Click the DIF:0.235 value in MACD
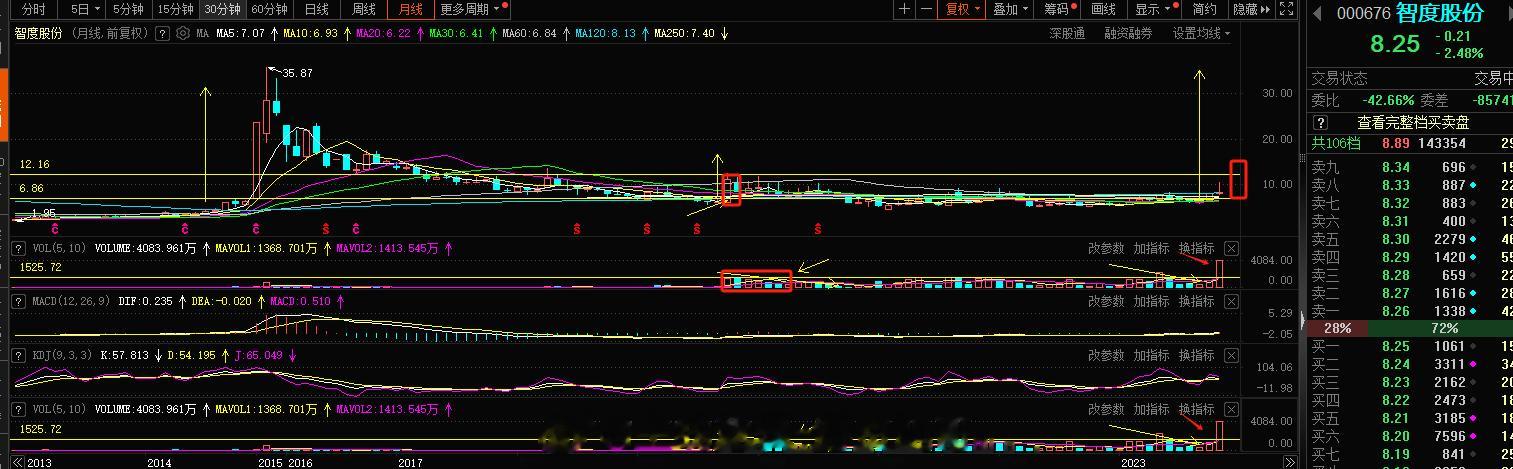The image size is (1513, 469). 144,301
